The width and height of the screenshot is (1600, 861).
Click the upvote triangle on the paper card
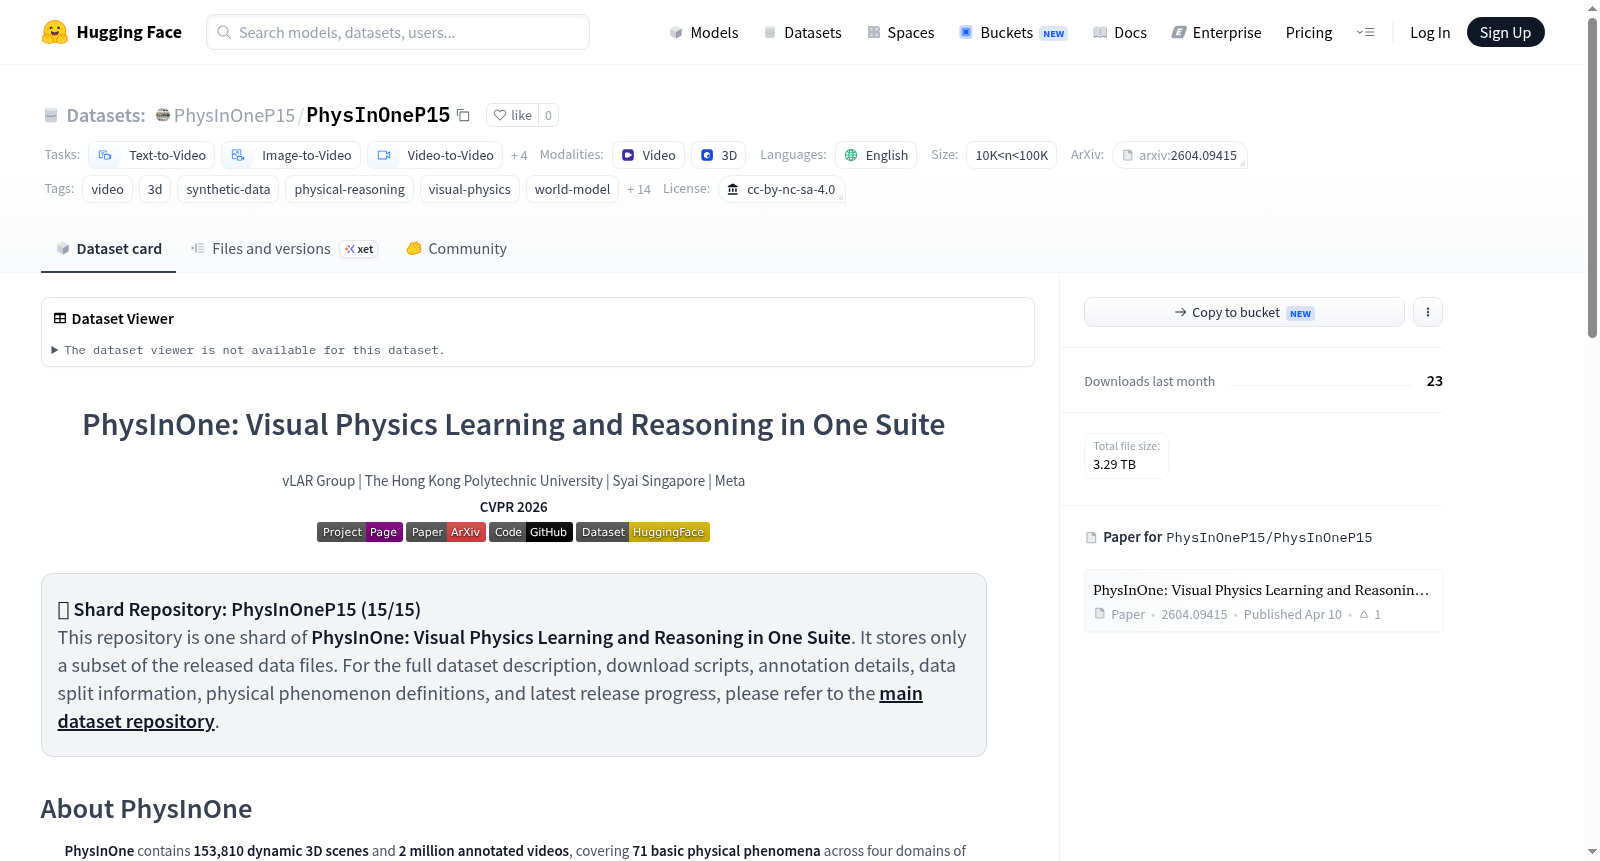[x=1364, y=615]
